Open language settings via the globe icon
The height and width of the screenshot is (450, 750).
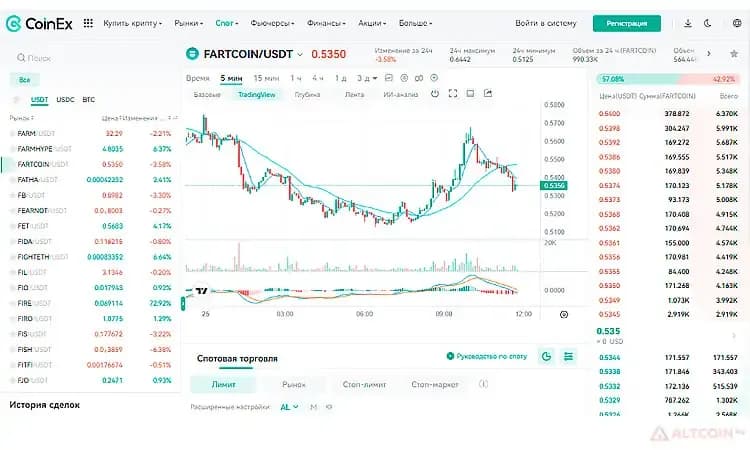coord(737,23)
